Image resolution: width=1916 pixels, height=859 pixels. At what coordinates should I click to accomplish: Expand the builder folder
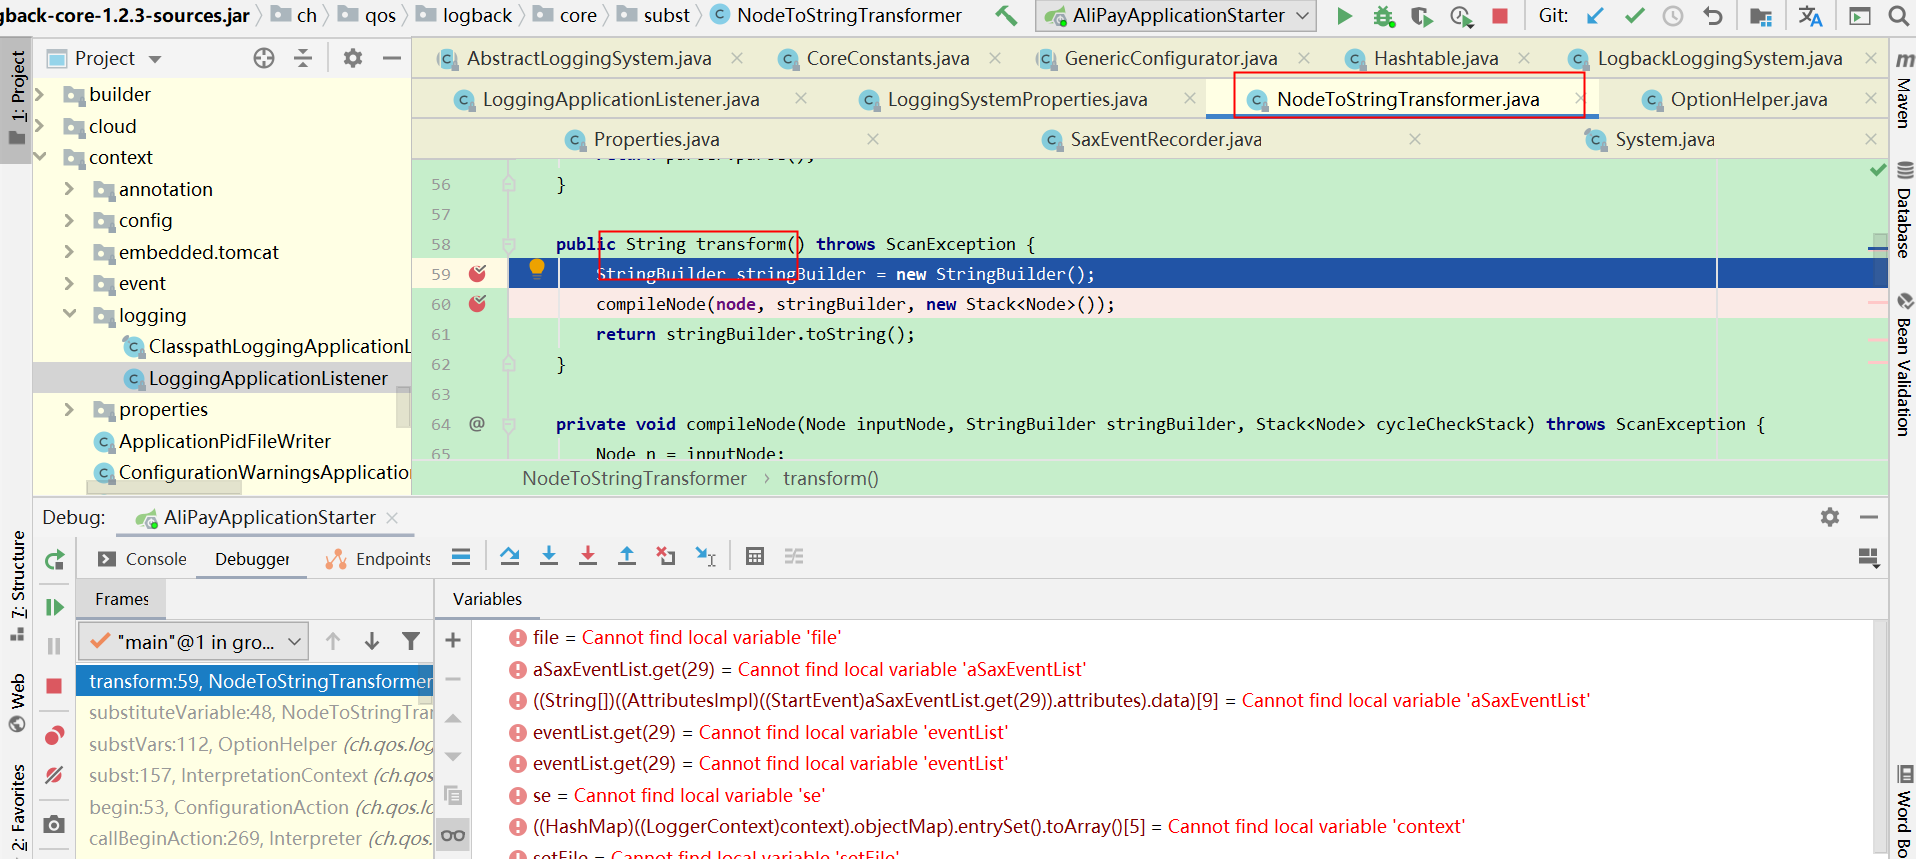point(40,94)
